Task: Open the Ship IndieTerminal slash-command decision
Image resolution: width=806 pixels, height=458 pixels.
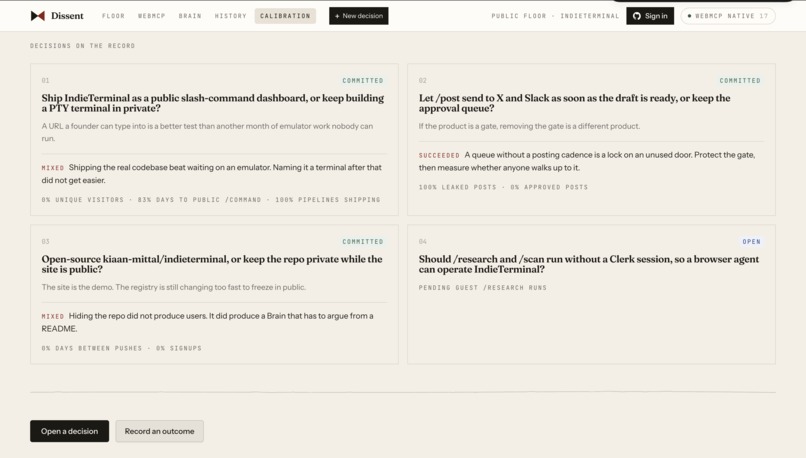Action: click(213, 103)
